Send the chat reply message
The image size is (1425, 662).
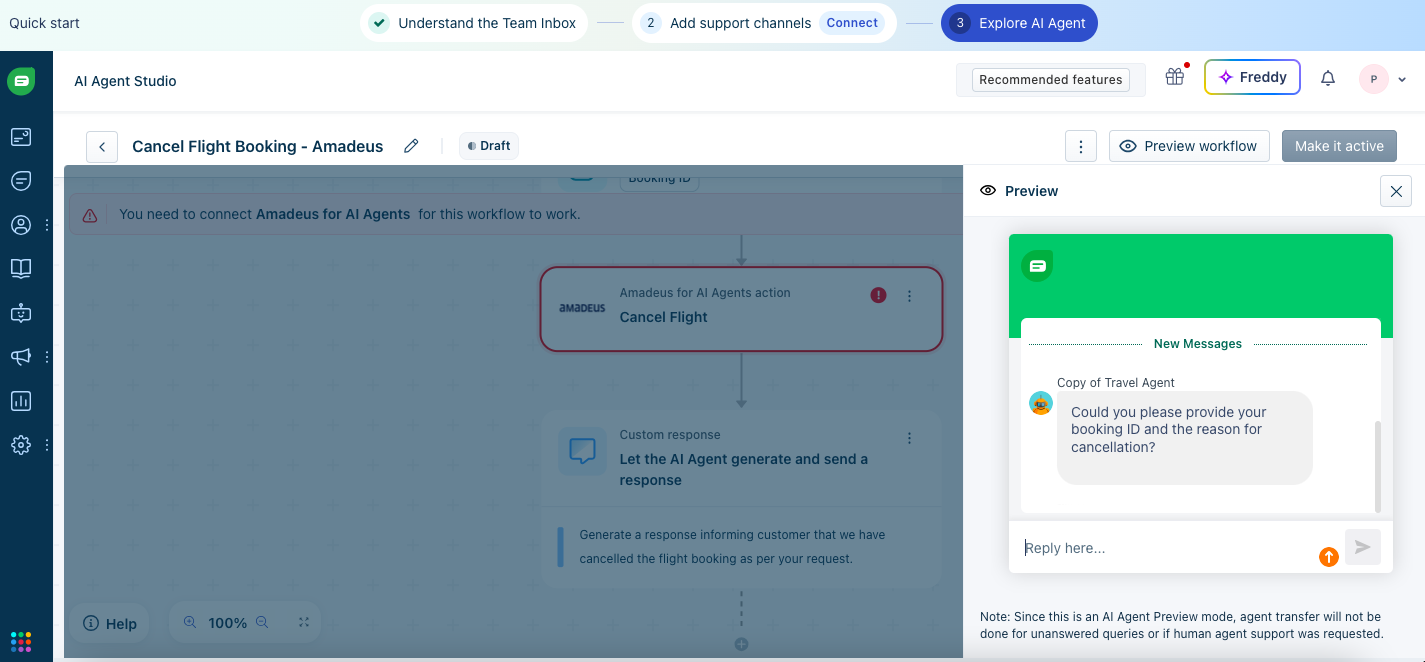click(1363, 547)
